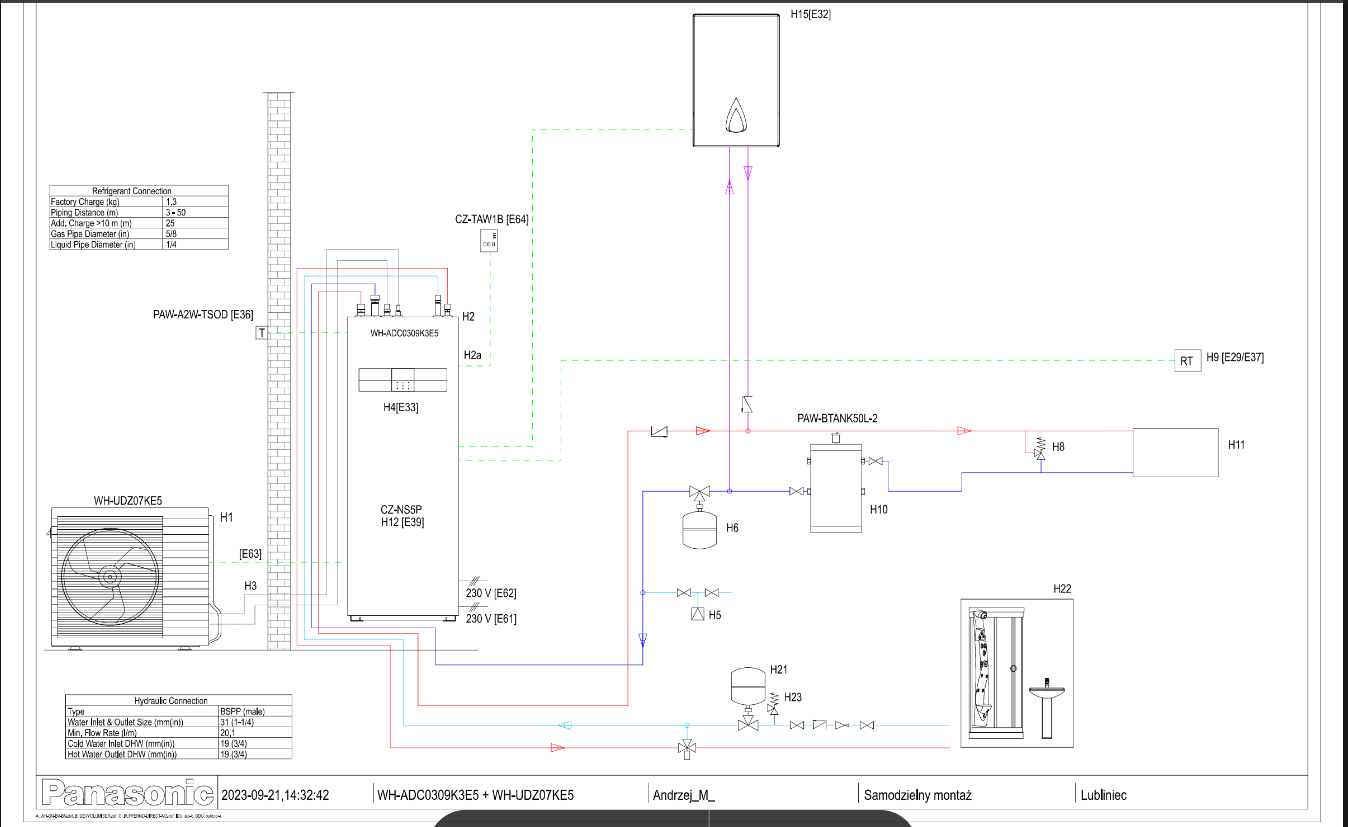Click the 'CZ-TAW1B [E64]' label
Viewport: 1348px width, 827px height.
coord(491,219)
